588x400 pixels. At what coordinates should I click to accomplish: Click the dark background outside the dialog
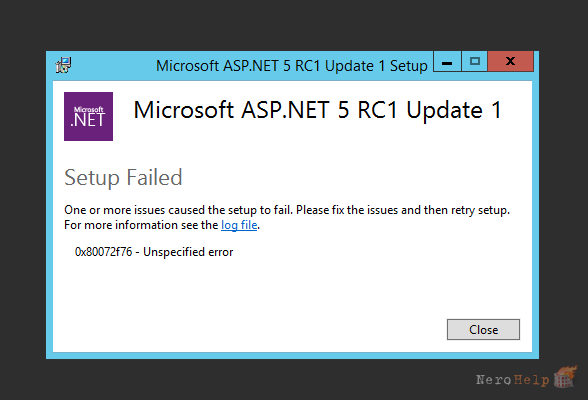[292, 22]
